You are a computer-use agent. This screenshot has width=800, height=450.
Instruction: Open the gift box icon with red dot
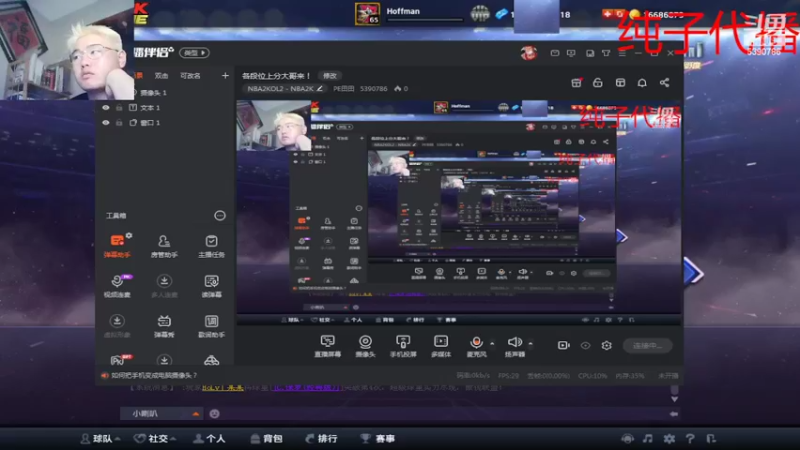point(577,83)
